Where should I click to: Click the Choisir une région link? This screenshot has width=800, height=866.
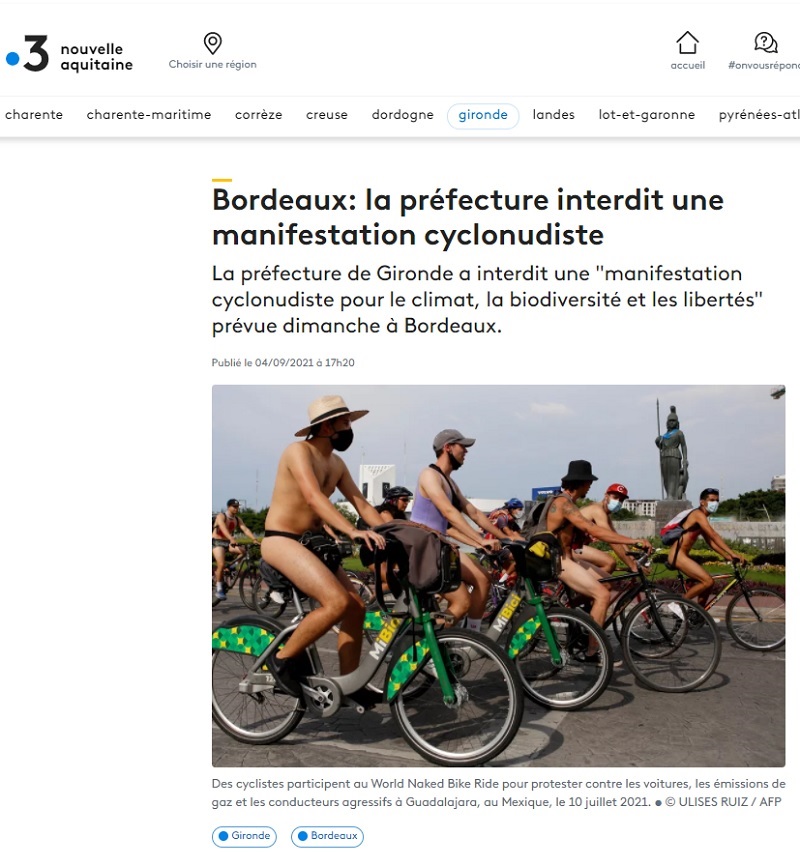click(x=213, y=64)
